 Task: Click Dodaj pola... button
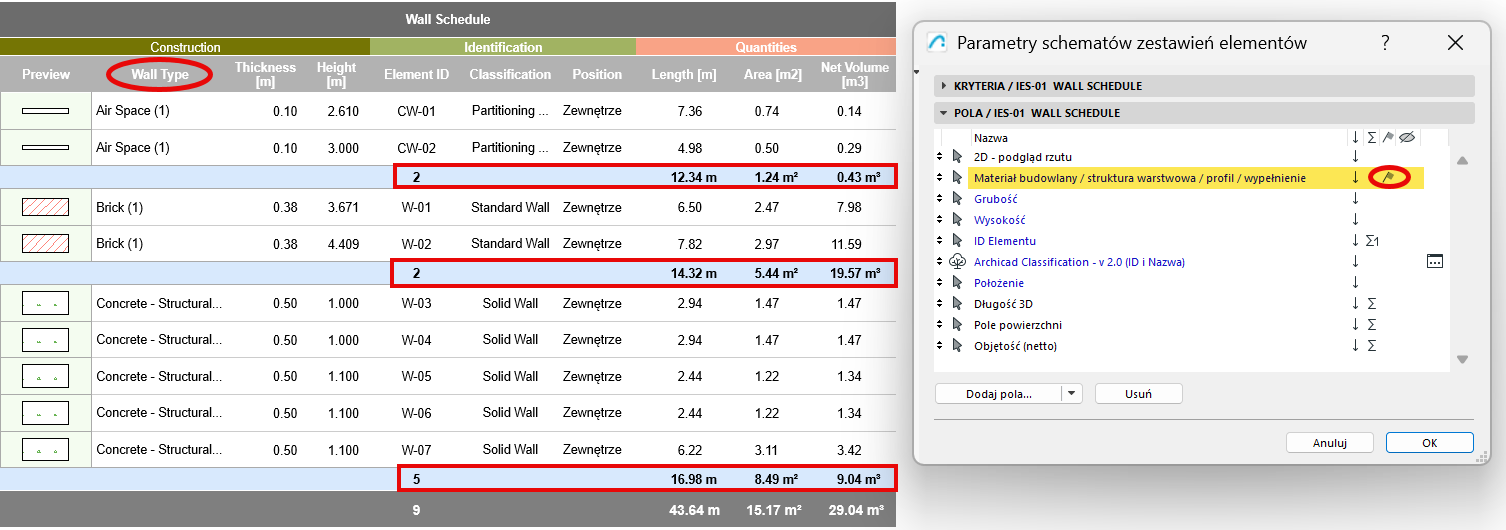tap(999, 394)
